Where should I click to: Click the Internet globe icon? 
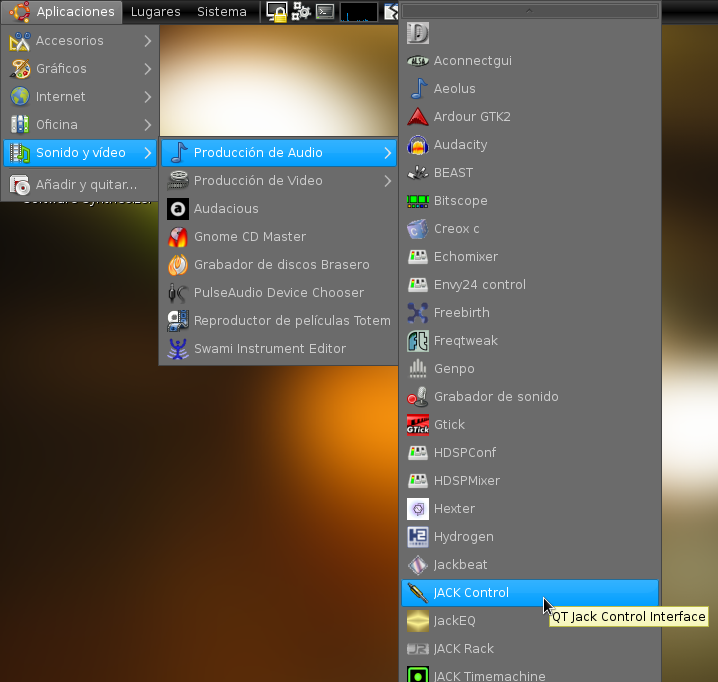(x=20, y=97)
